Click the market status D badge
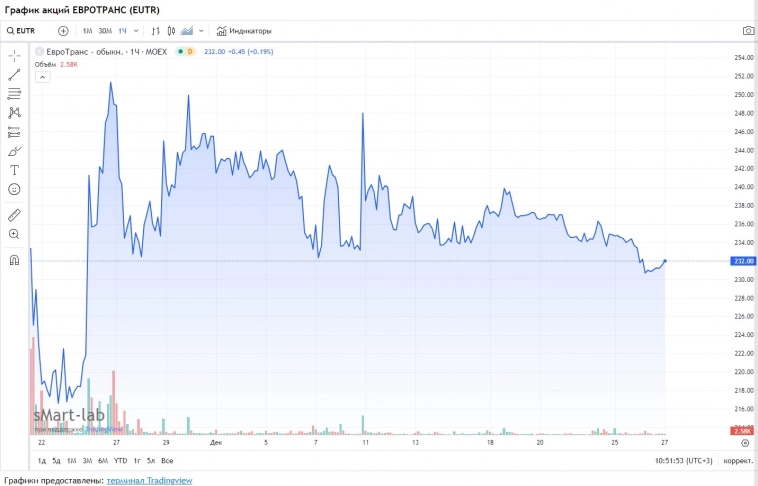Screen dimensions: 758x486 pos(190,51)
